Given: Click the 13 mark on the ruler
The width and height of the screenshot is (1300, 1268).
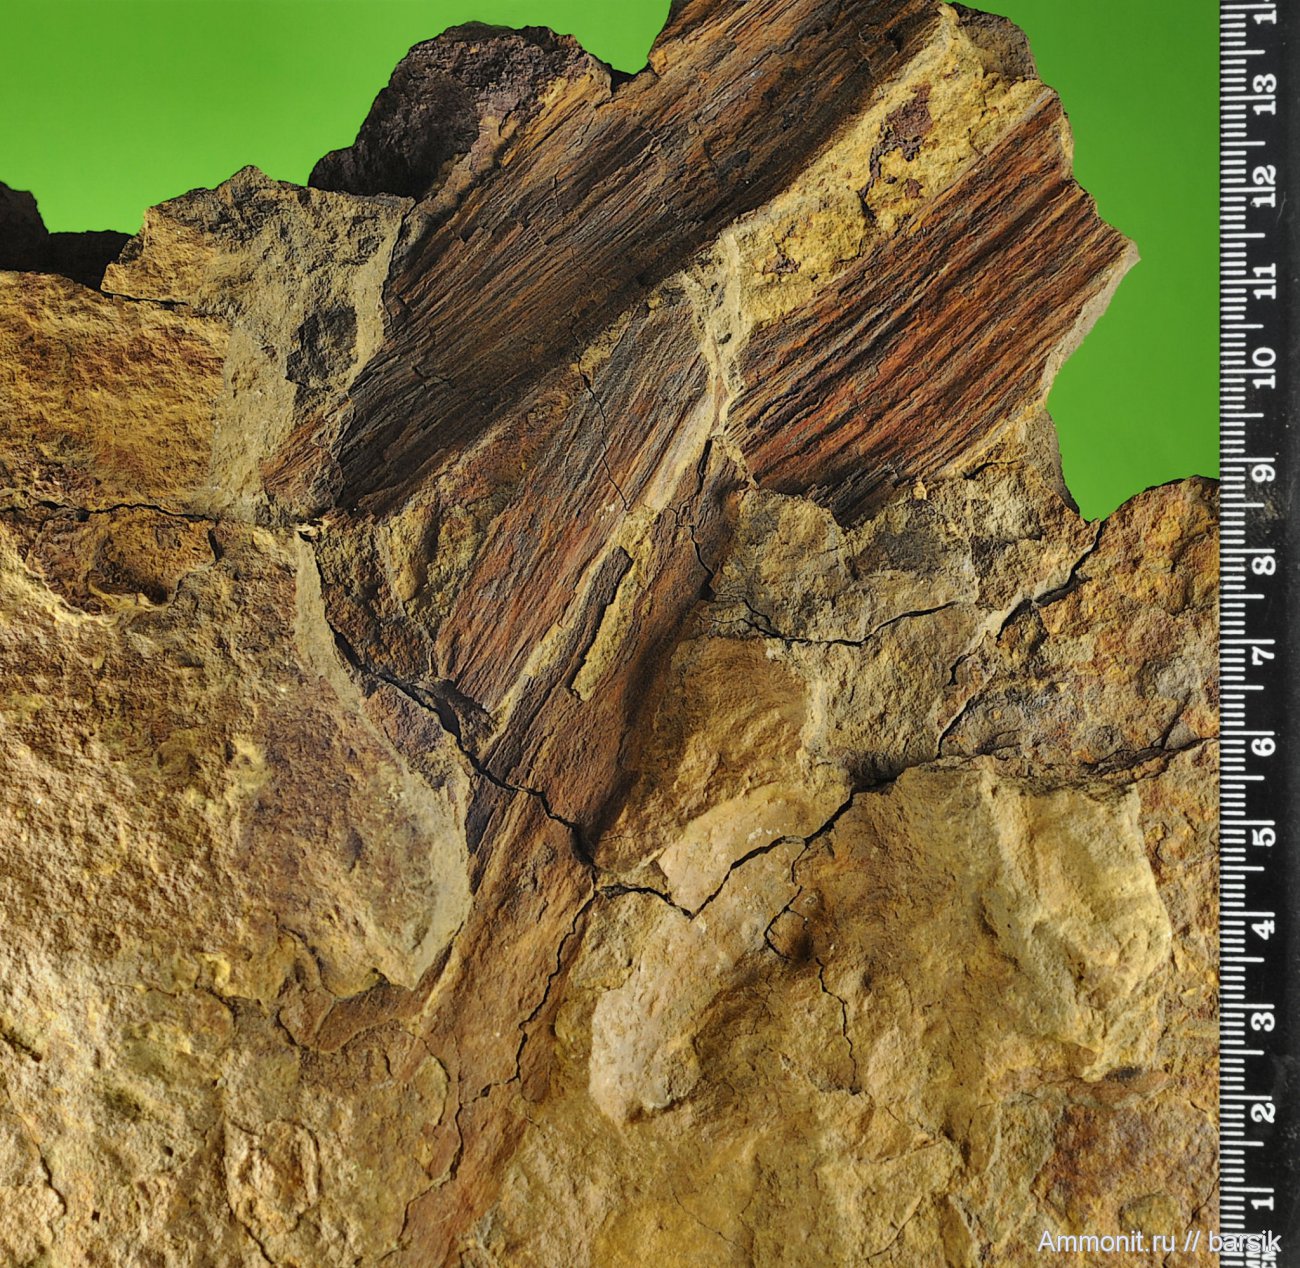Looking at the screenshot, I should 1265,82.
